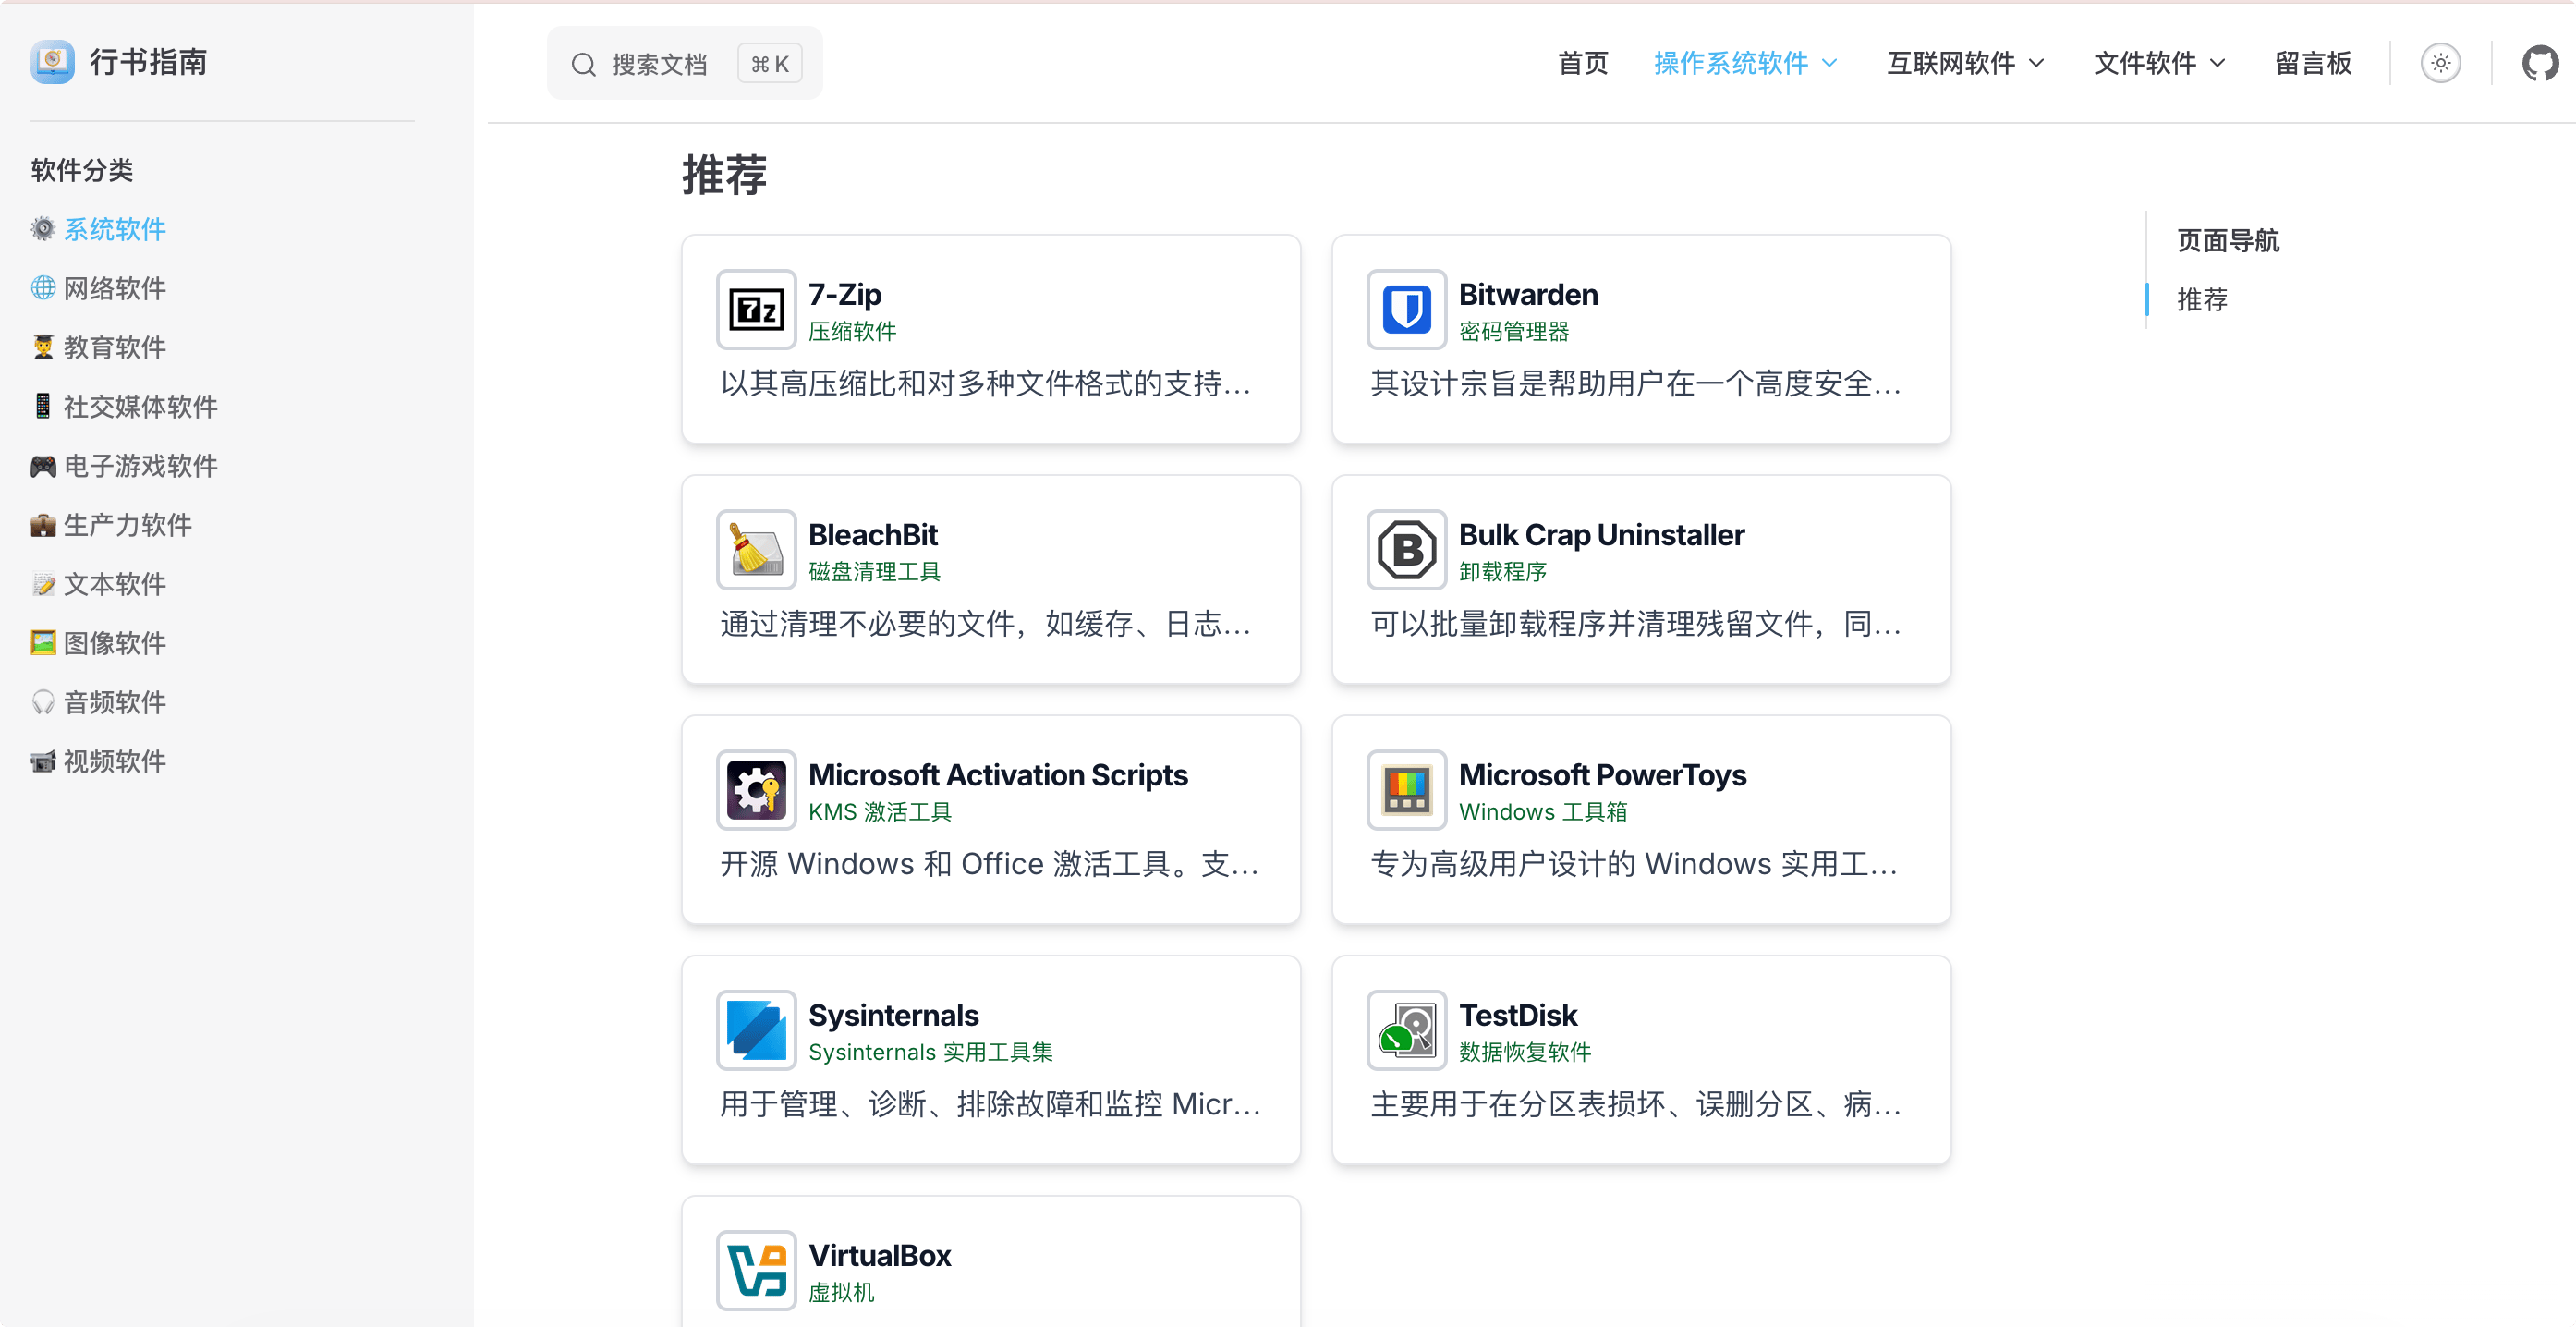Toggle dark mode with the sun icon
Image resolution: width=2576 pixels, height=1327 pixels.
click(2440, 62)
